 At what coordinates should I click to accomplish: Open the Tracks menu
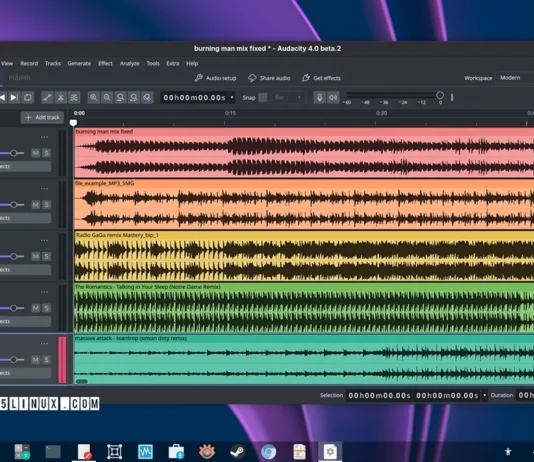pos(53,64)
